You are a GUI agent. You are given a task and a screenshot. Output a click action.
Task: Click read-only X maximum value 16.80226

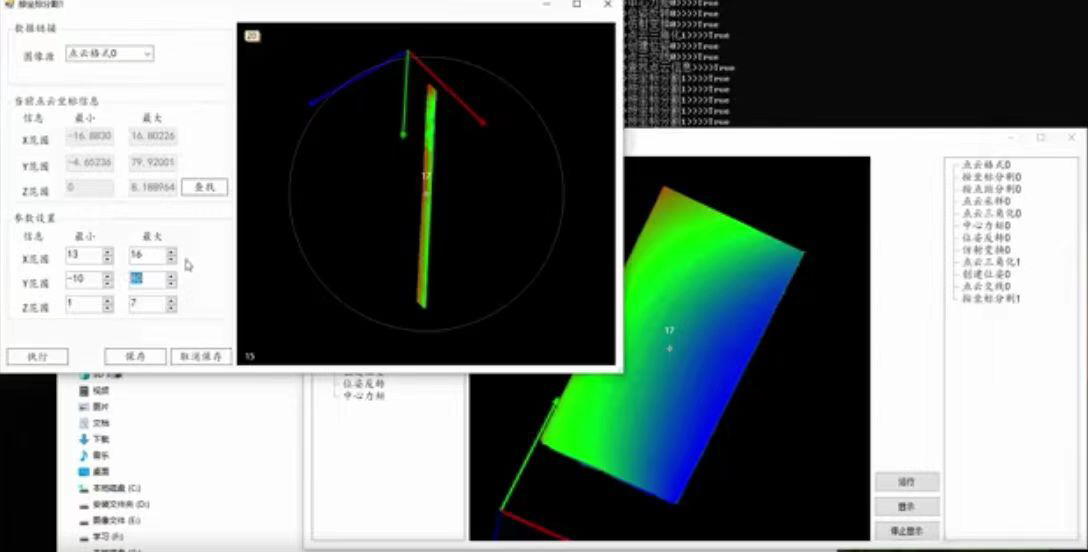pos(153,137)
